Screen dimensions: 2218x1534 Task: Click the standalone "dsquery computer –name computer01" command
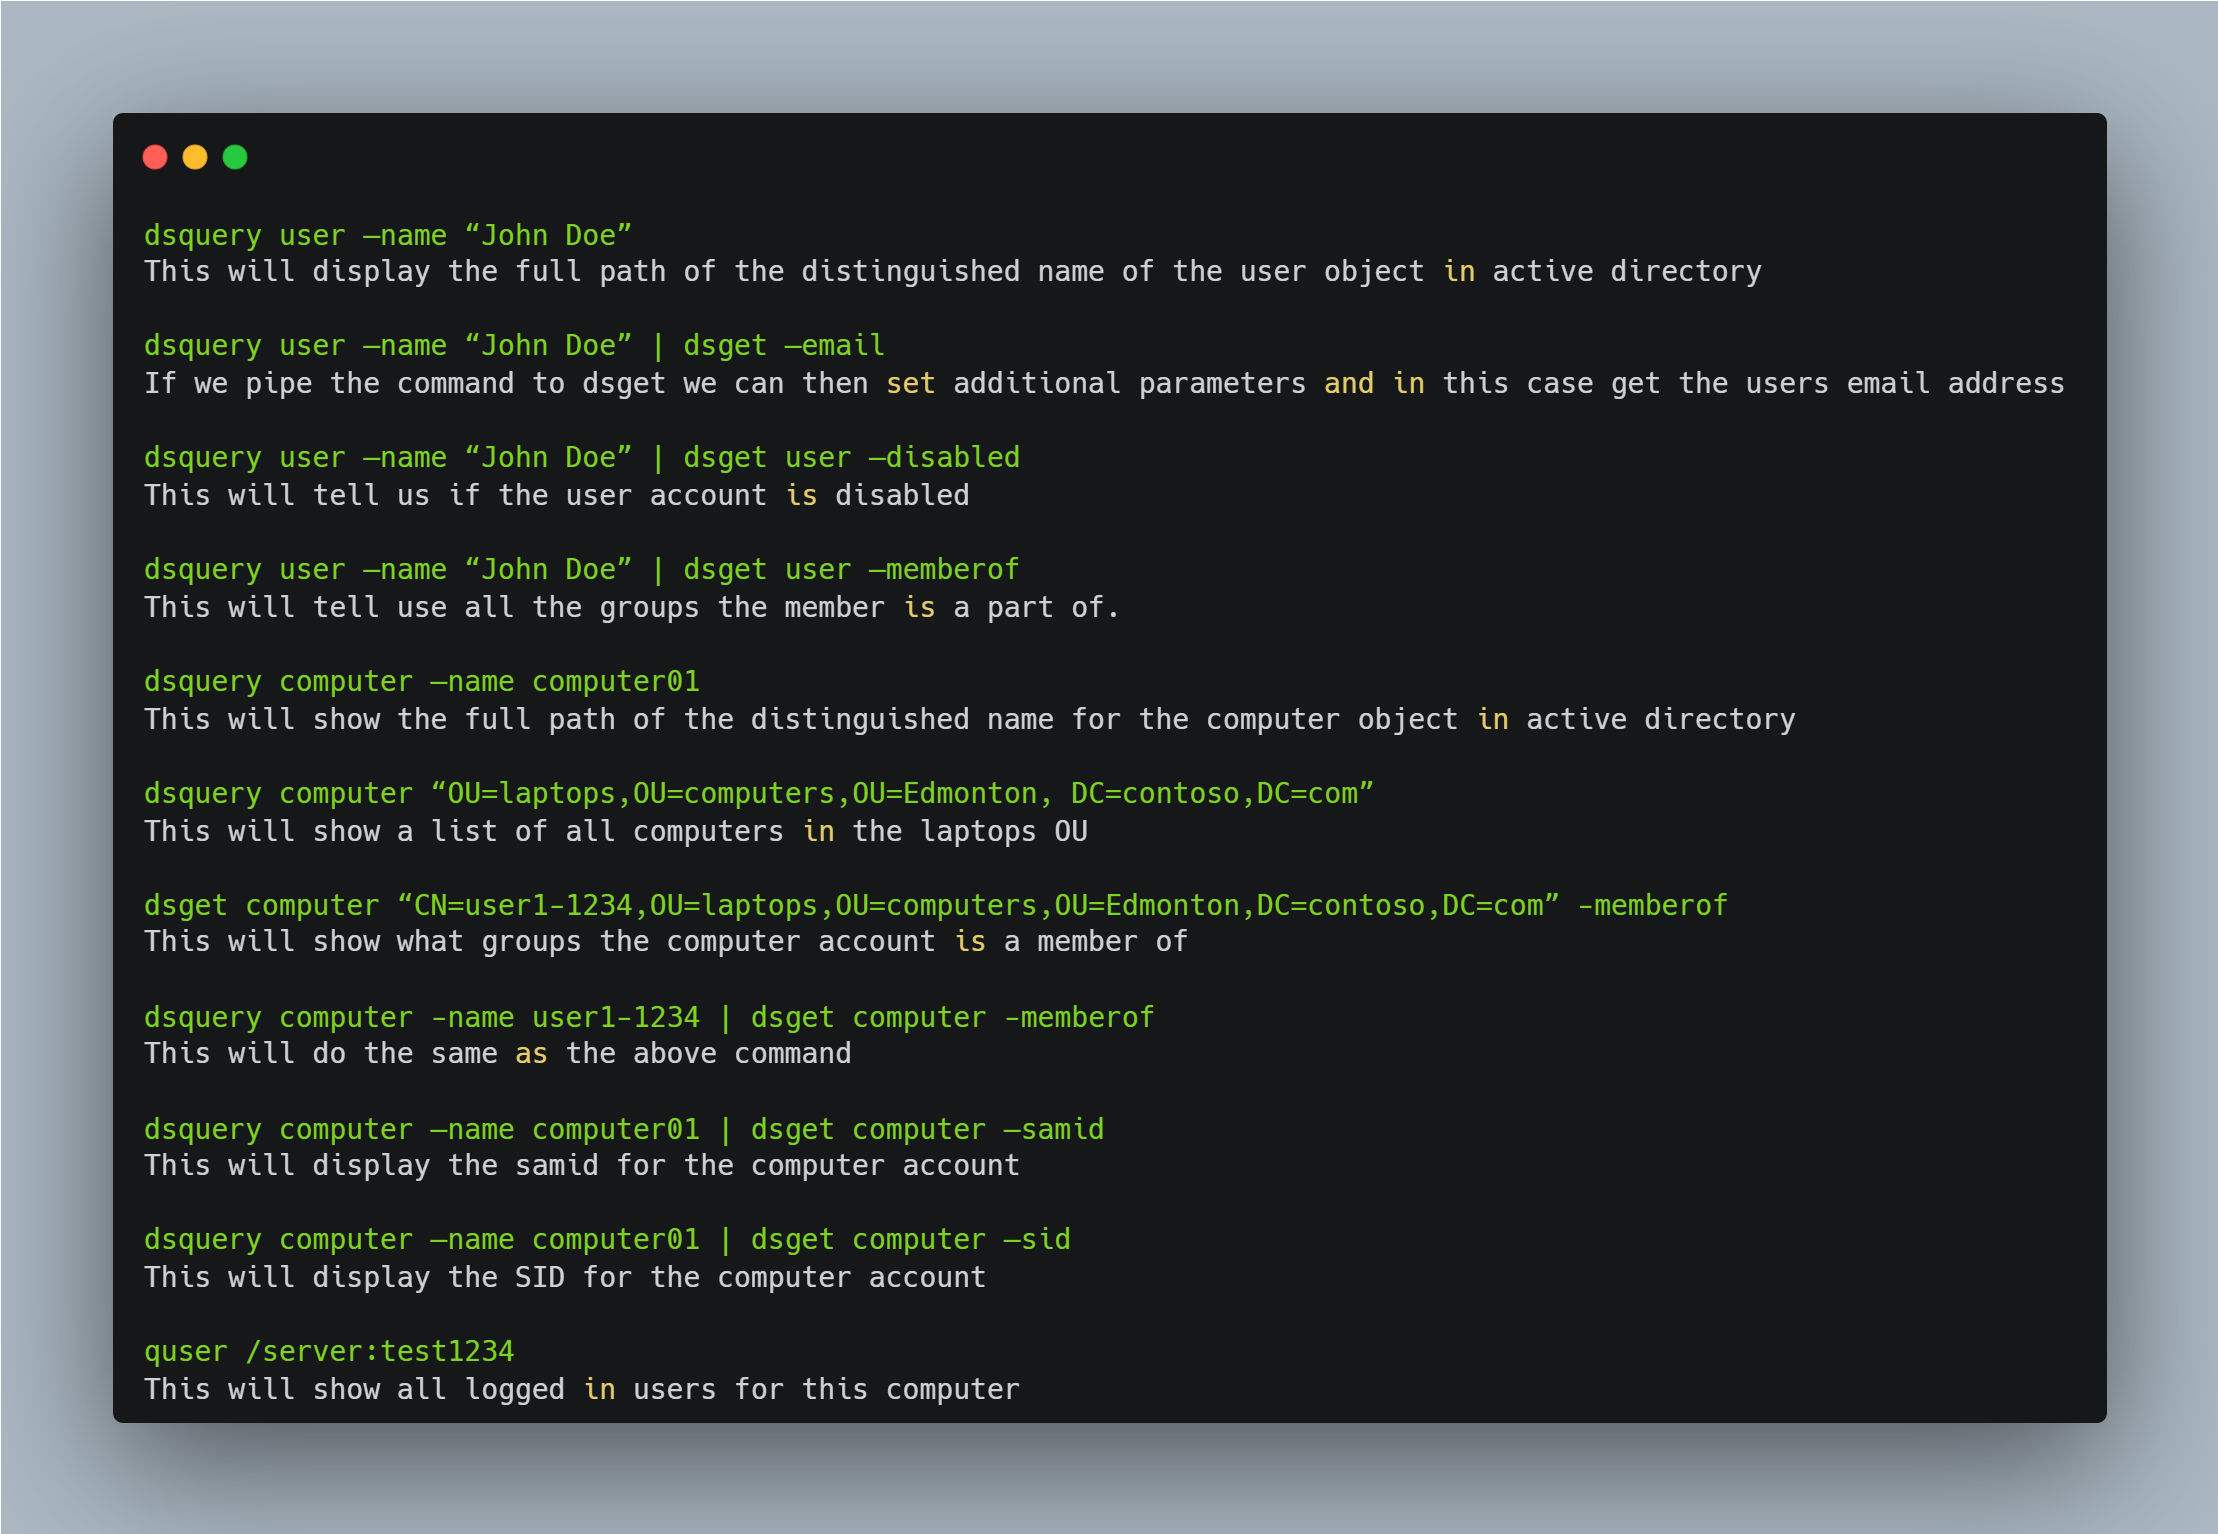click(422, 682)
